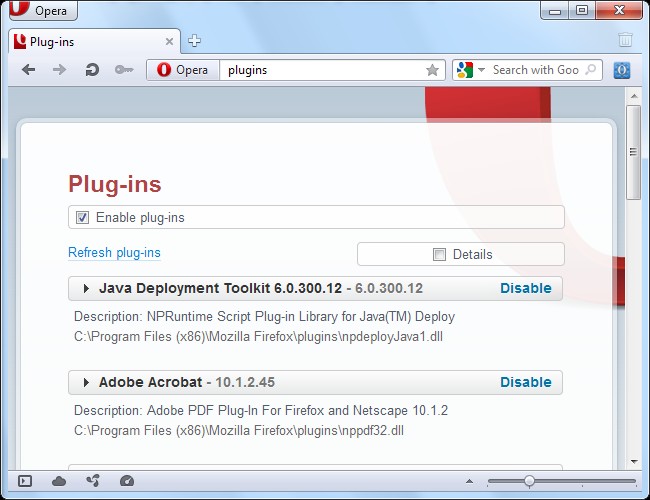
Task: Click the Plug-ins page heading
Action: (115, 184)
